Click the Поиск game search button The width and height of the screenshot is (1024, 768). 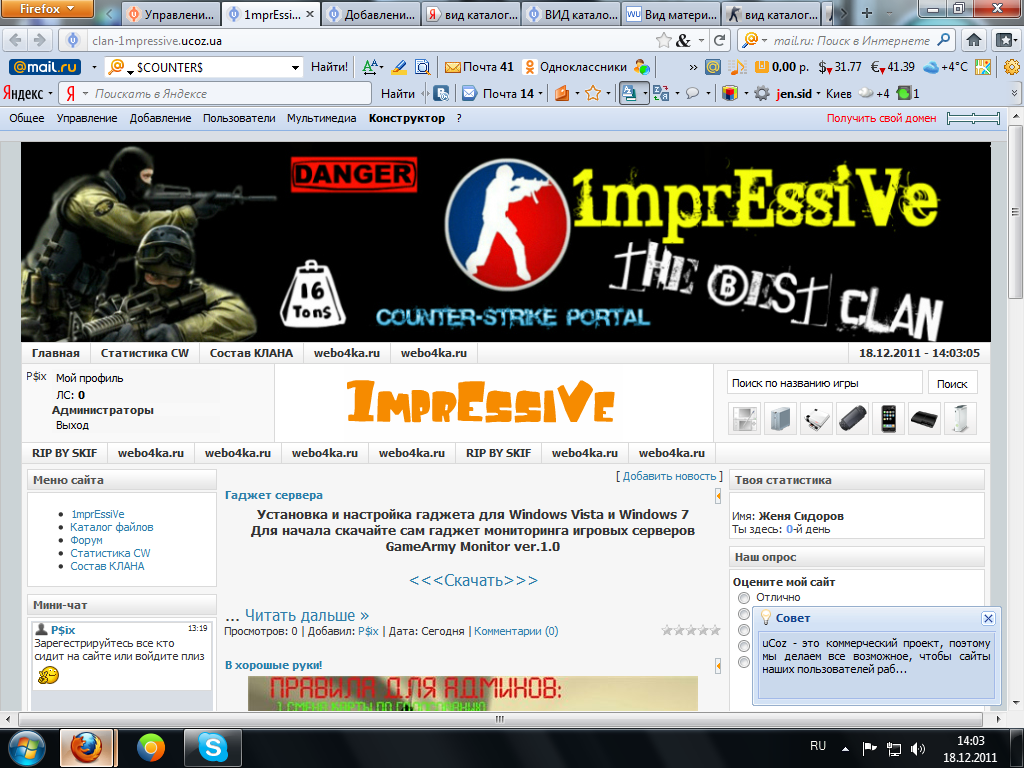click(952, 383)
